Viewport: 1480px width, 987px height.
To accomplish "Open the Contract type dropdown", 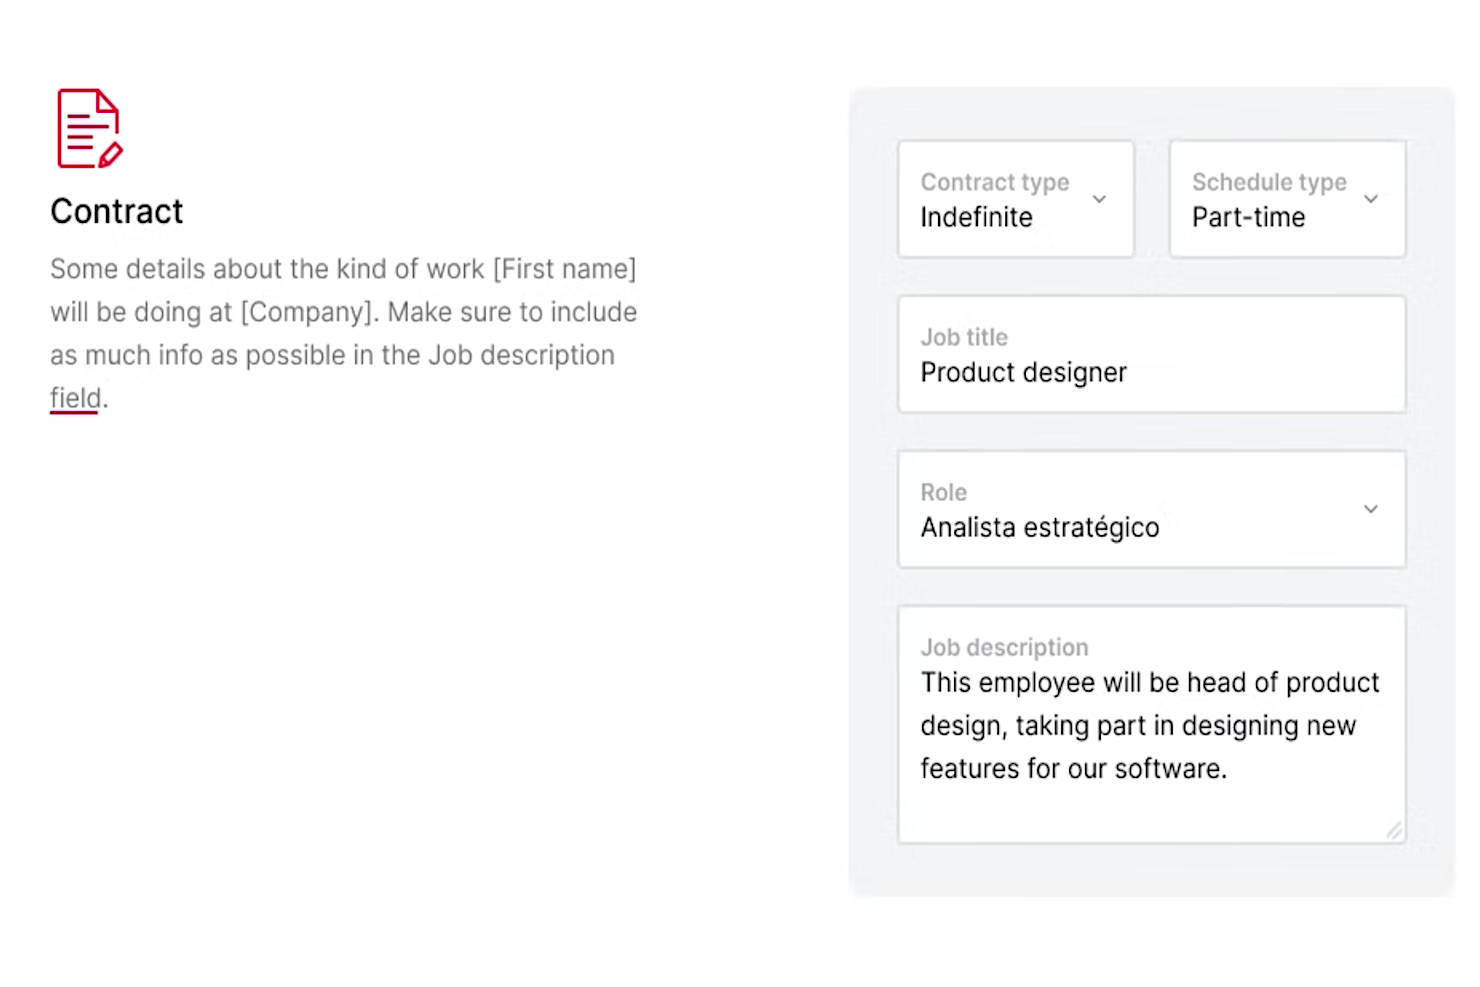I will click(1015, 199).
